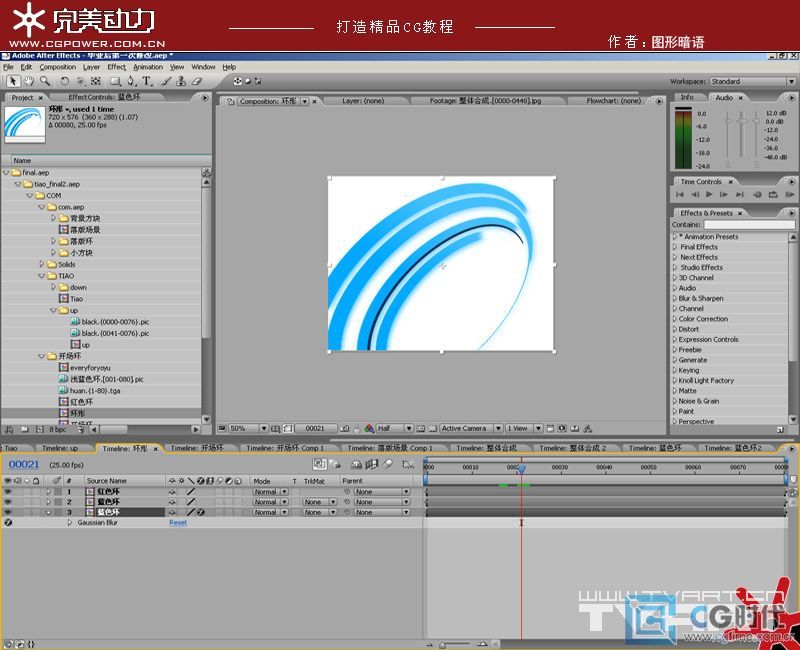Click the frame blending icon in timeline

pyautogui.click(x=372, y=464)
